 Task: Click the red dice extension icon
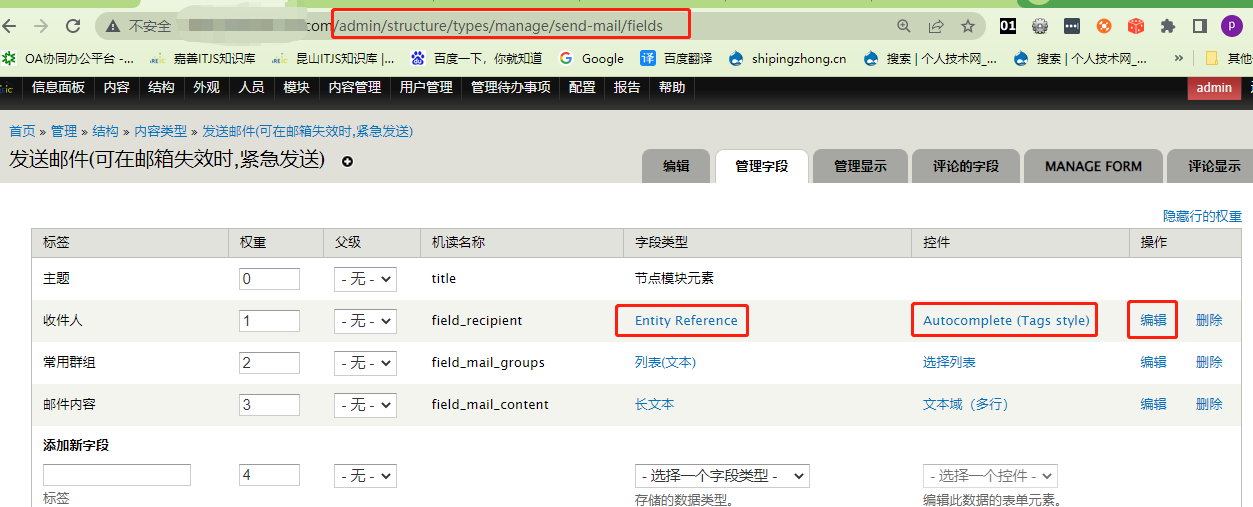point(1136,26)
